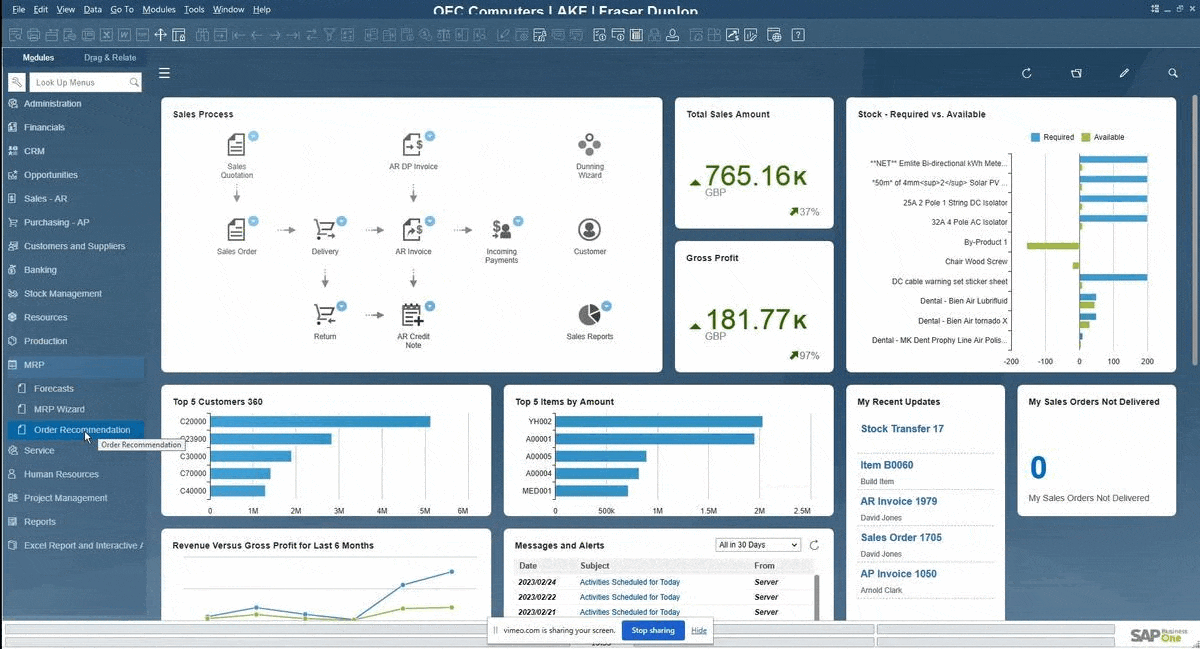Expand the Return dropdown badge
Screen dimensions: 1200x649
pos(341,306)
